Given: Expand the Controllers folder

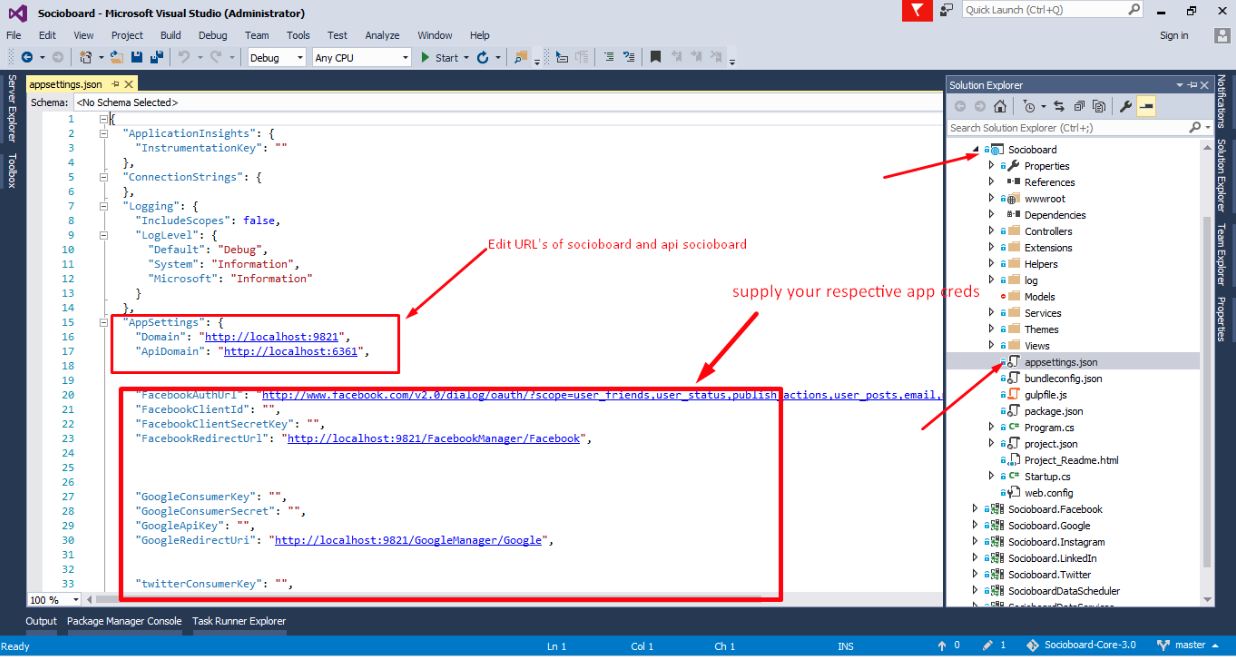Looking at the screenshot, I should [x=991, y=231].
